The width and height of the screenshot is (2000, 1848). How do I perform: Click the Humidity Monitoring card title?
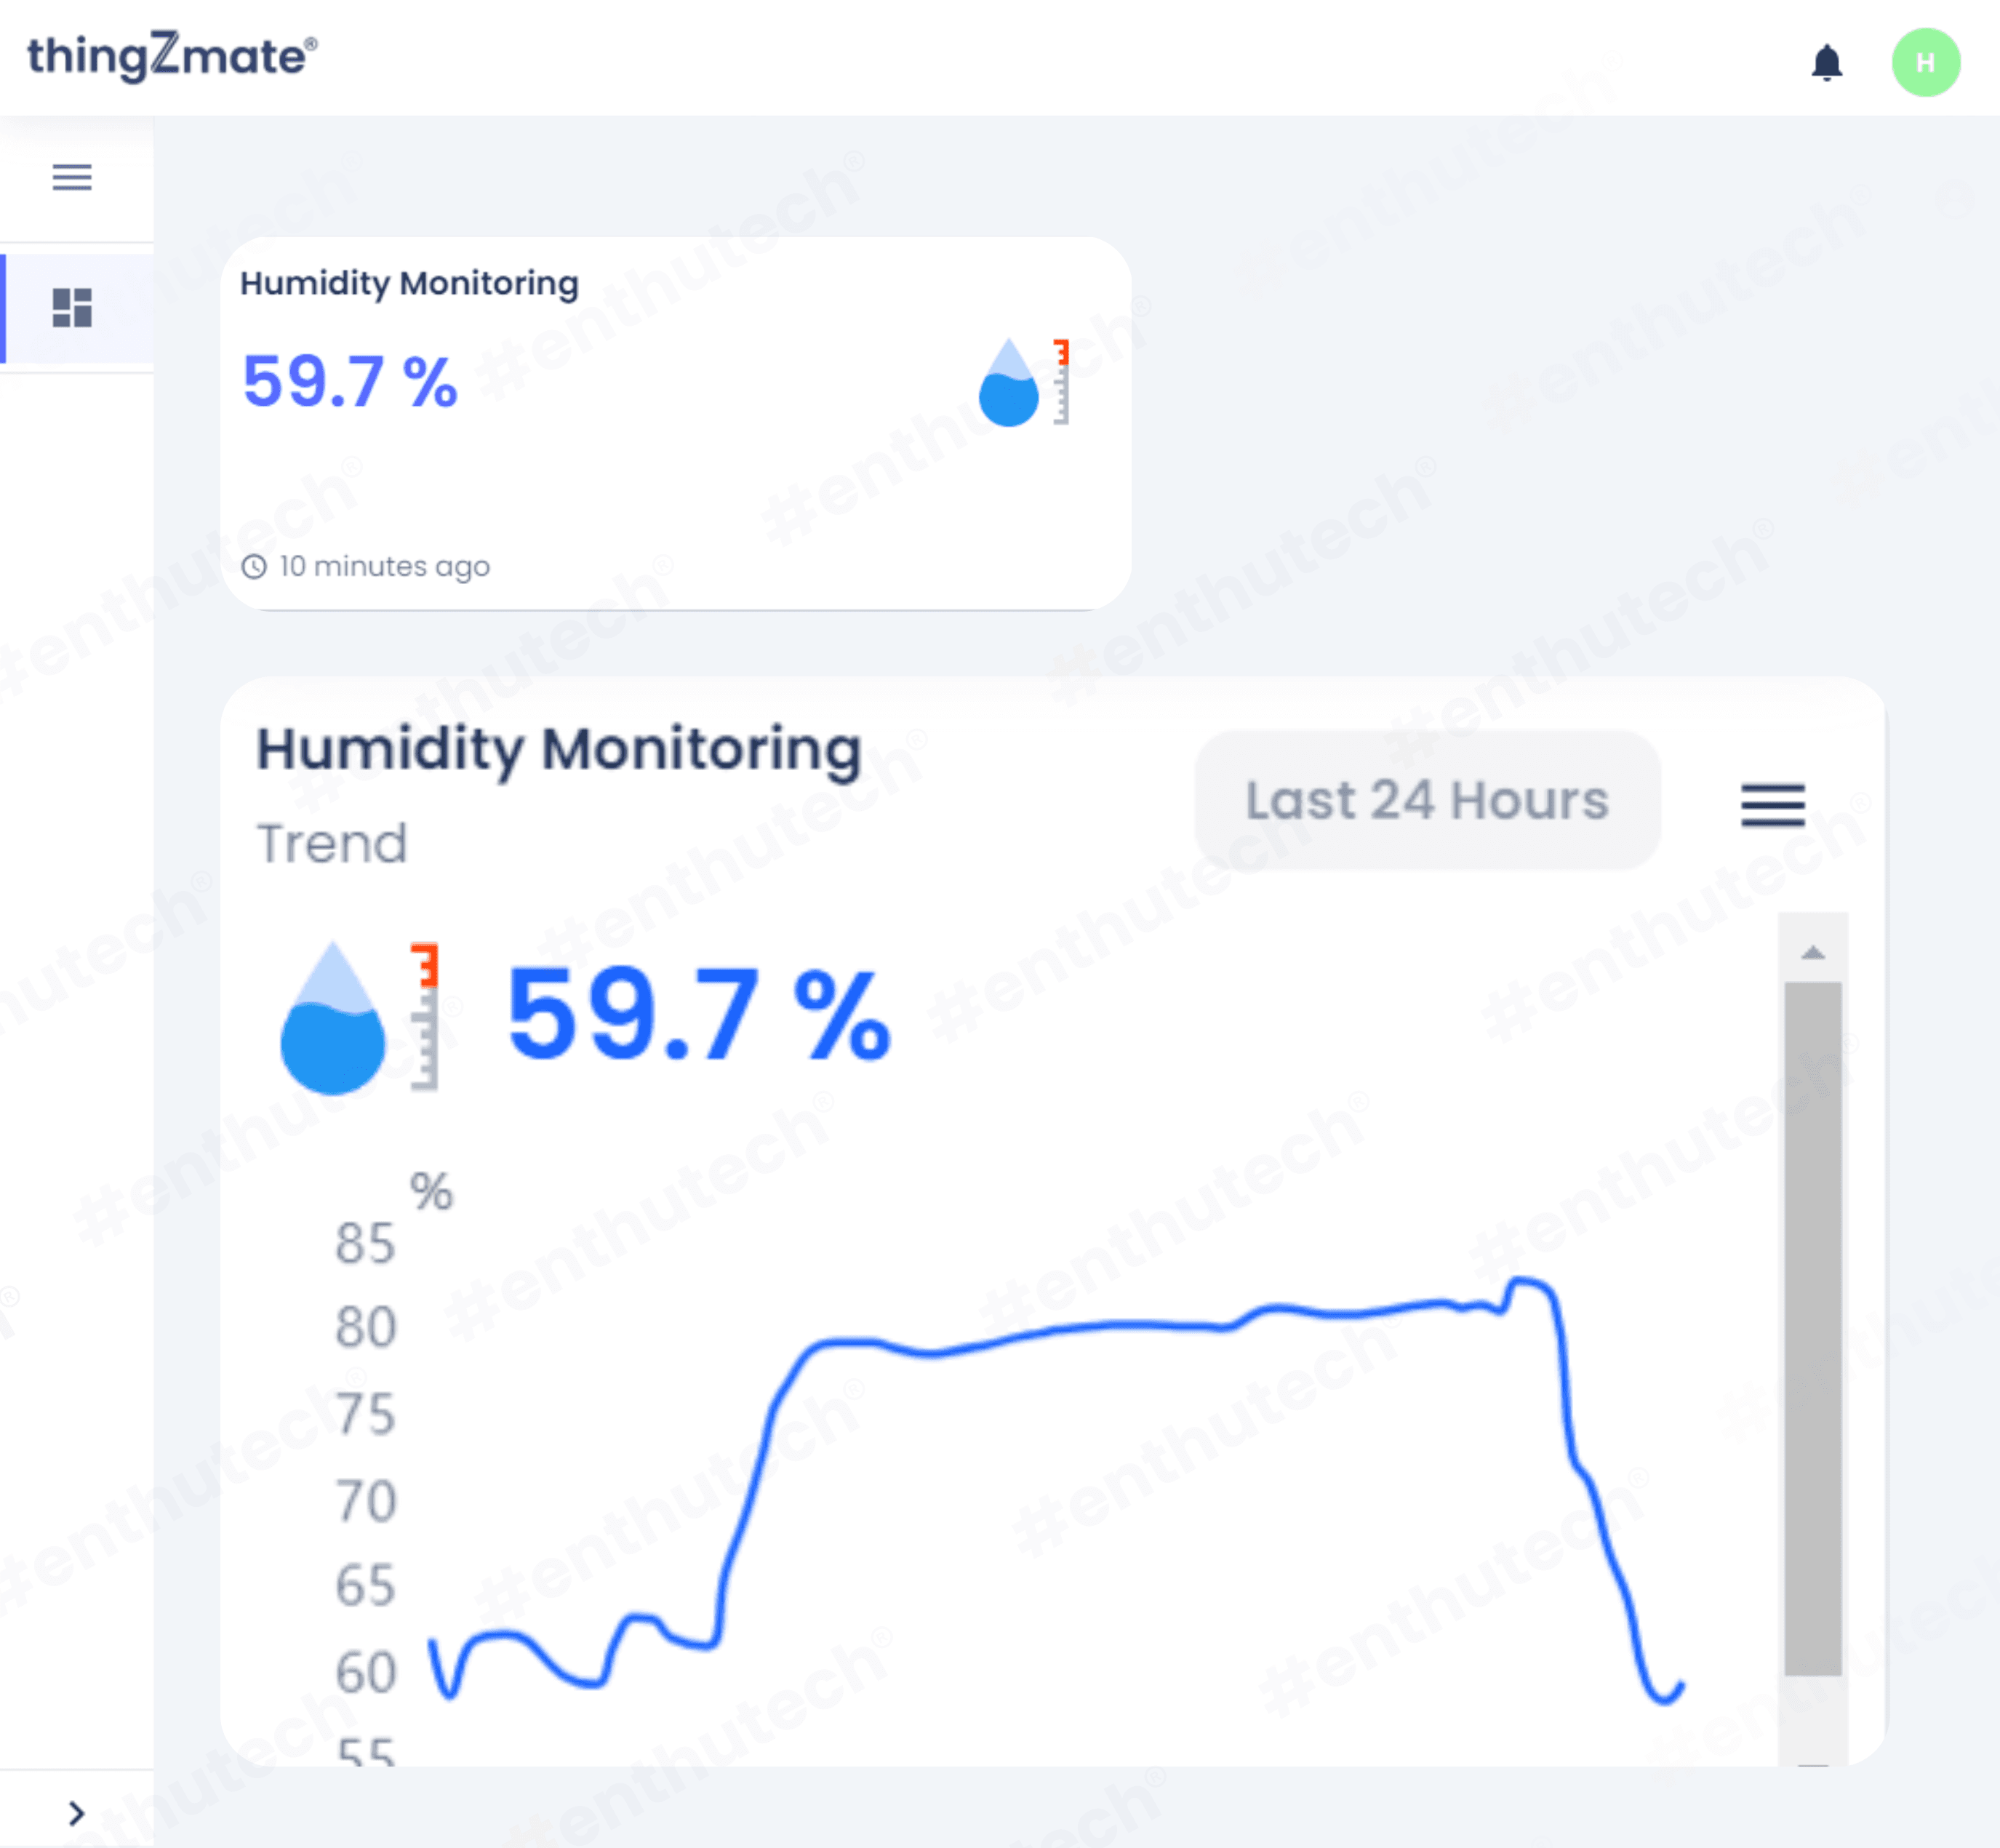coord(409,283)
